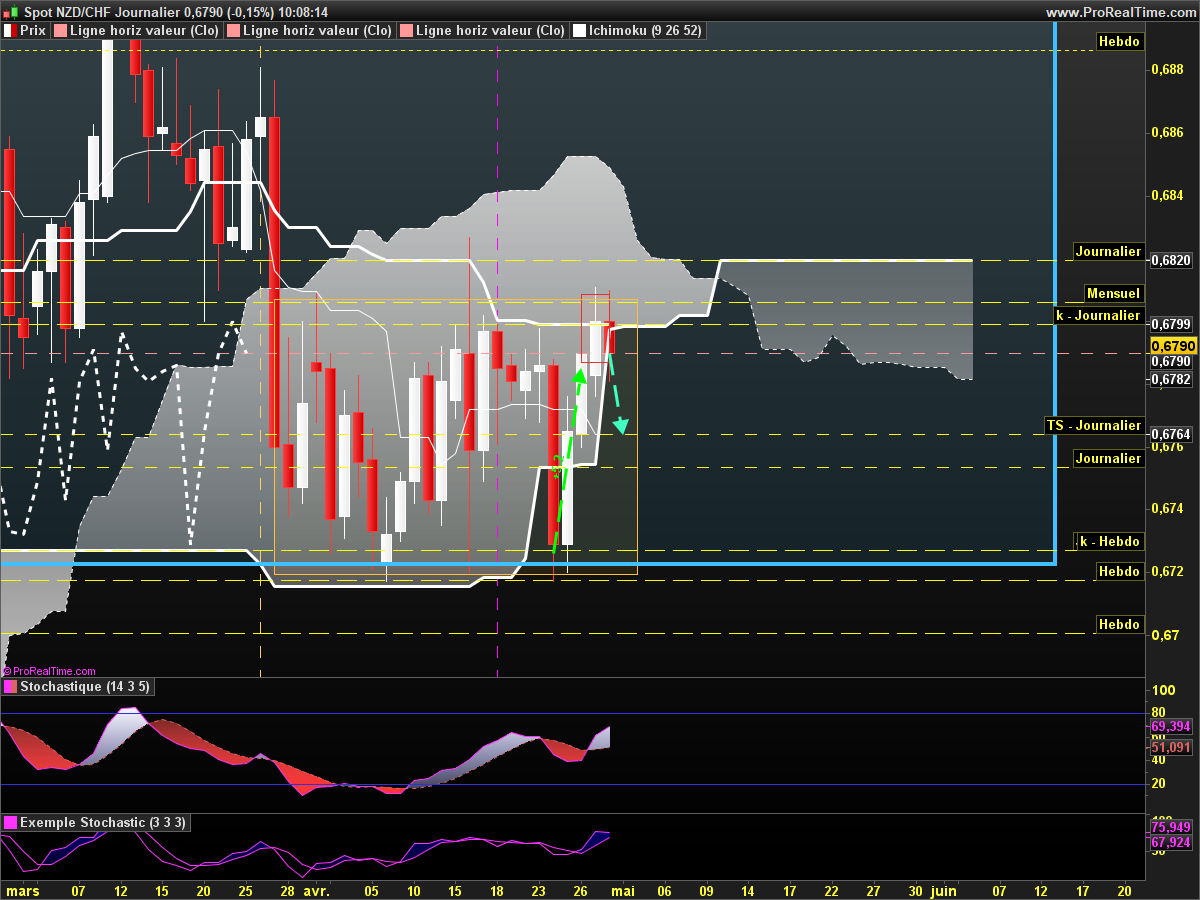Click the yellow-highlighted 0,6790 current price tag

[1171, 346]
